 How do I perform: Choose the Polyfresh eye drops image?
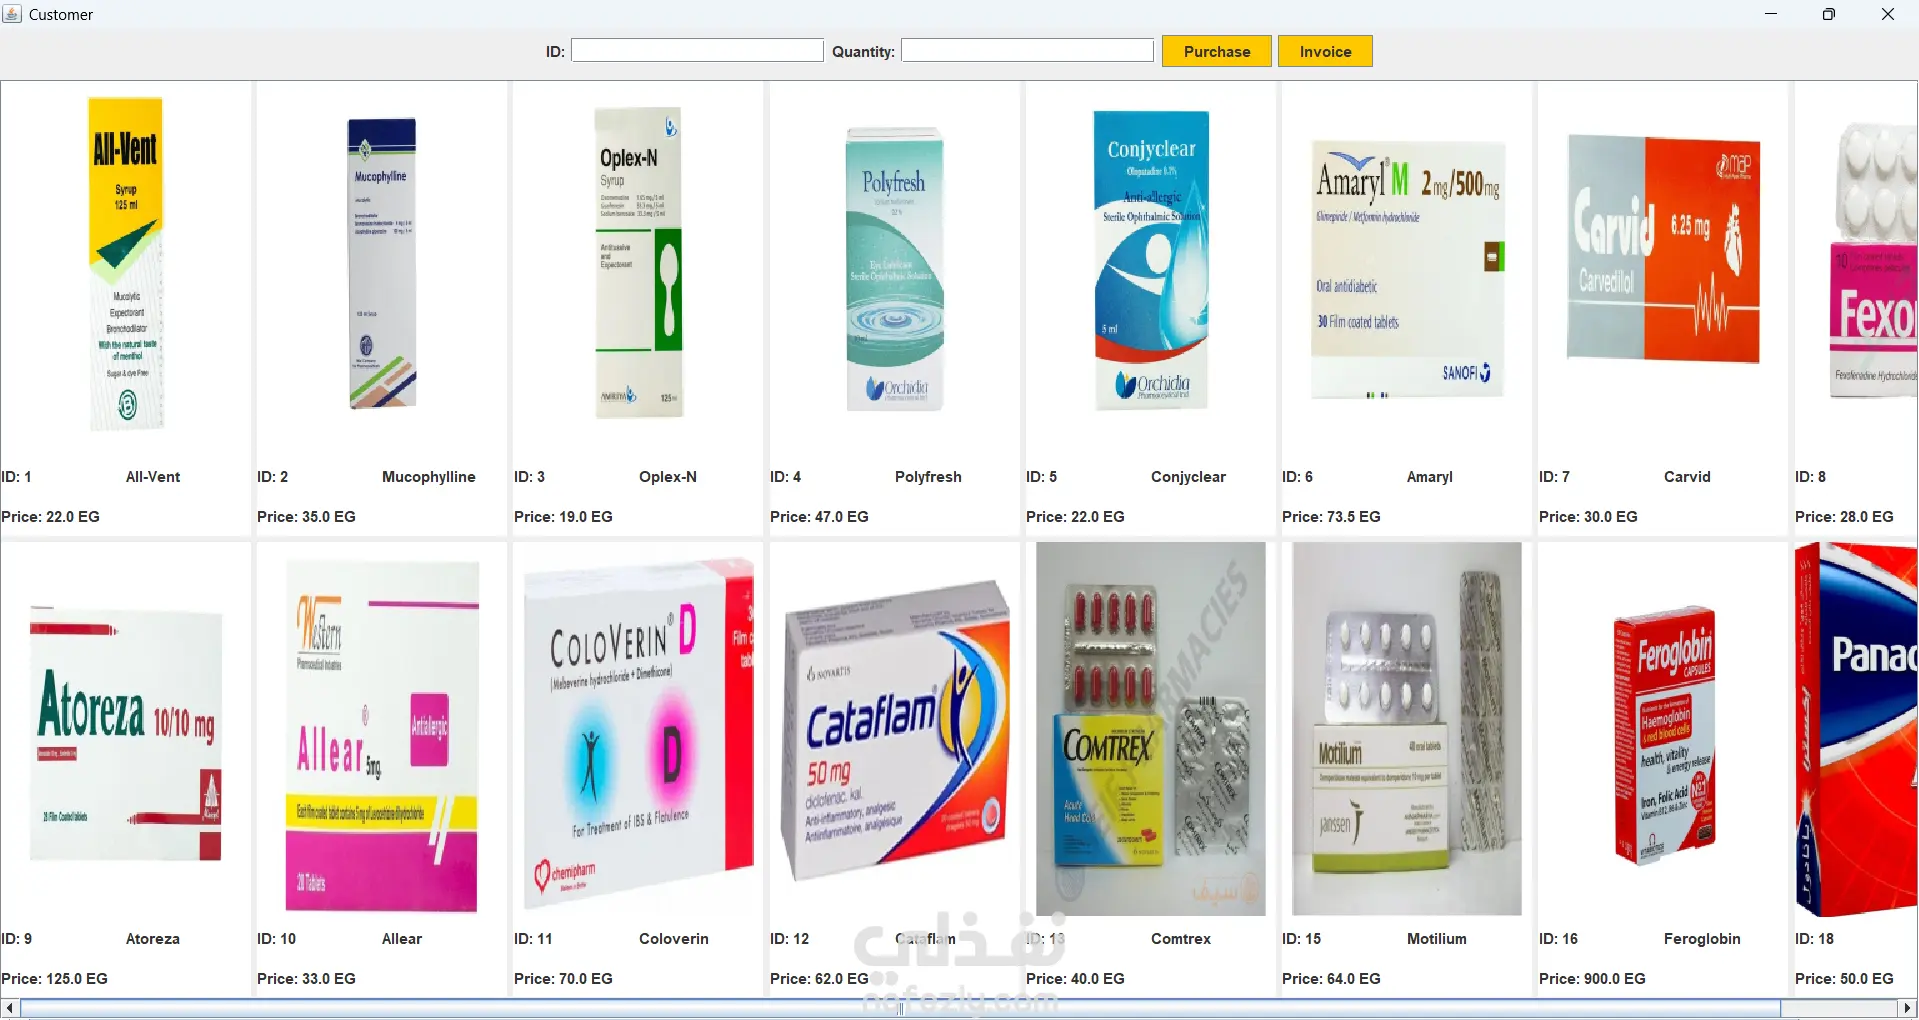(894, 268)
